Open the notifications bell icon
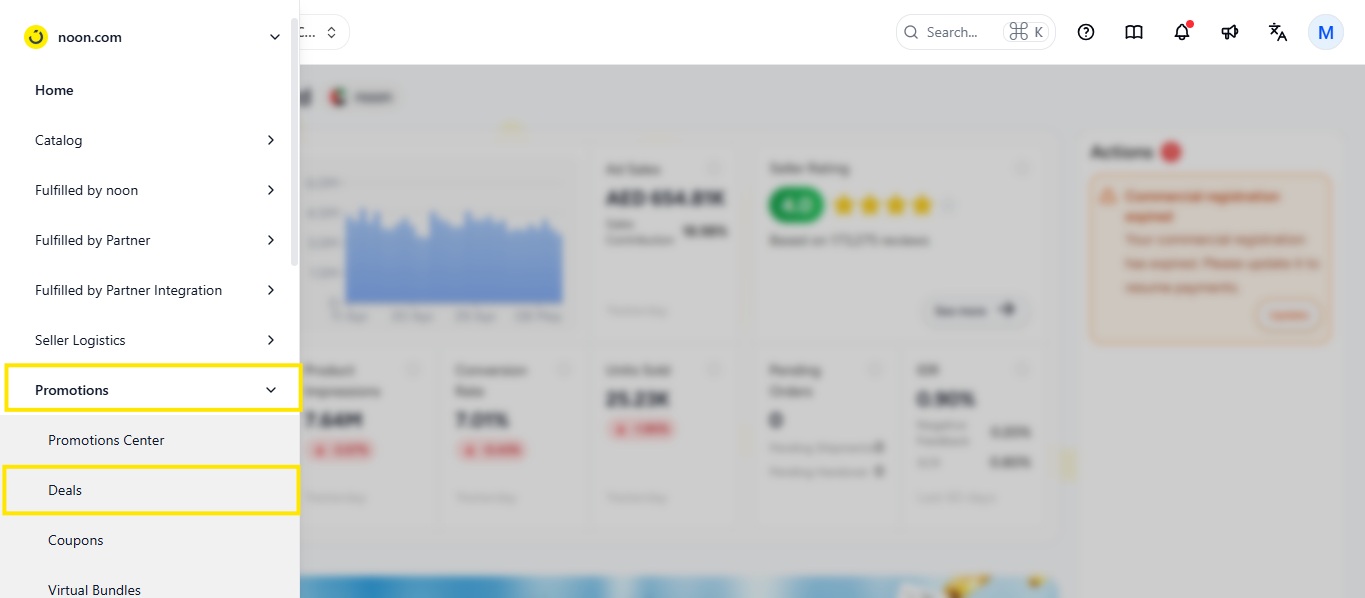The width and height of the screenshot is (1365, 598). 1182,32
